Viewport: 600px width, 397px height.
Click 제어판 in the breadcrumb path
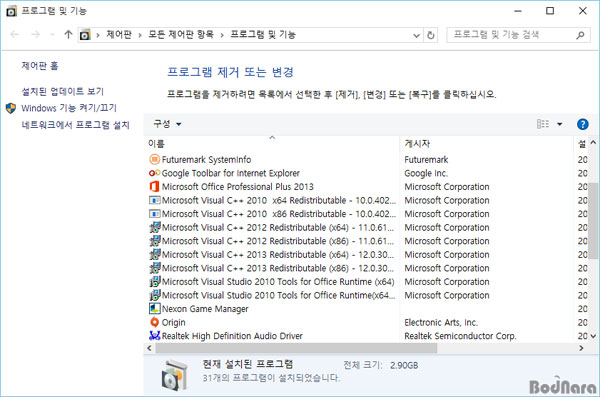click(119, 35)
